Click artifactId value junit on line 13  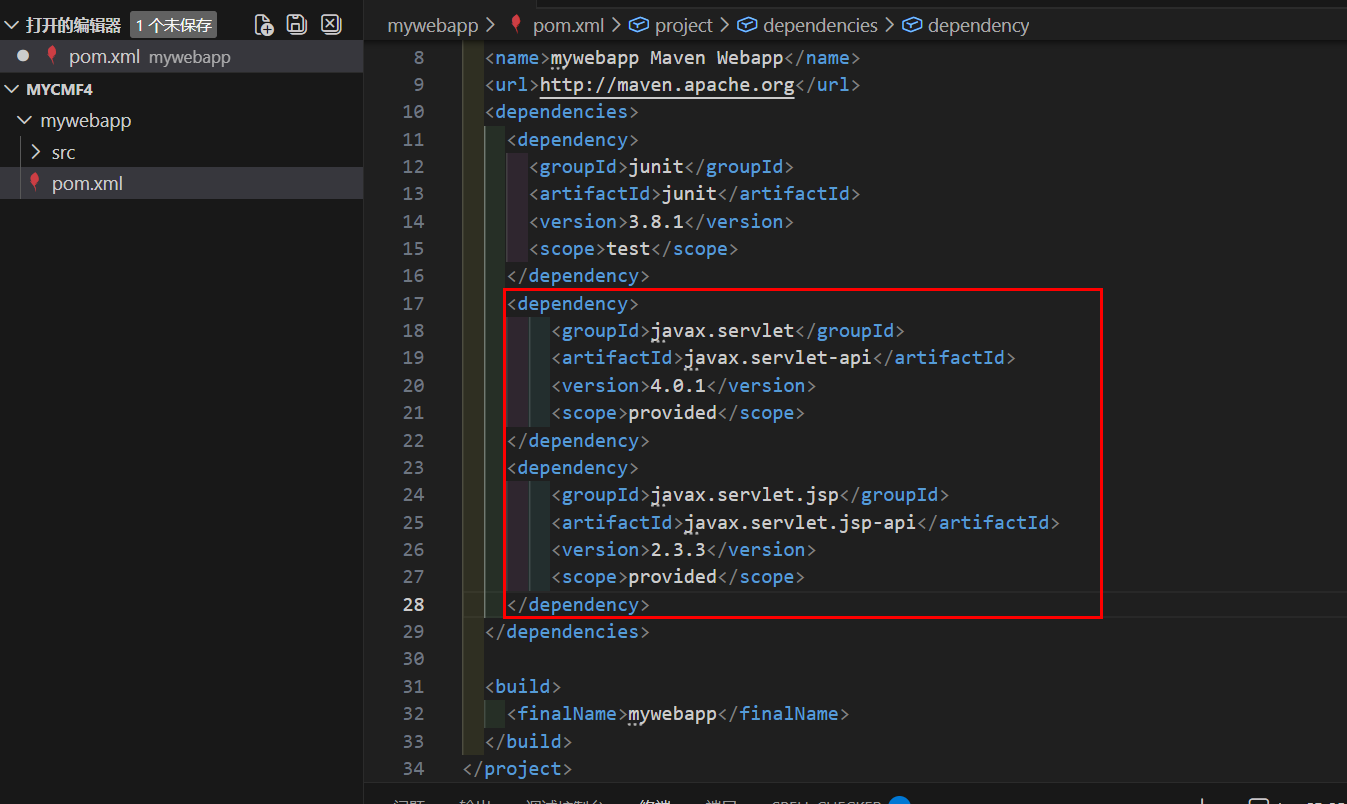pos(689,193)
